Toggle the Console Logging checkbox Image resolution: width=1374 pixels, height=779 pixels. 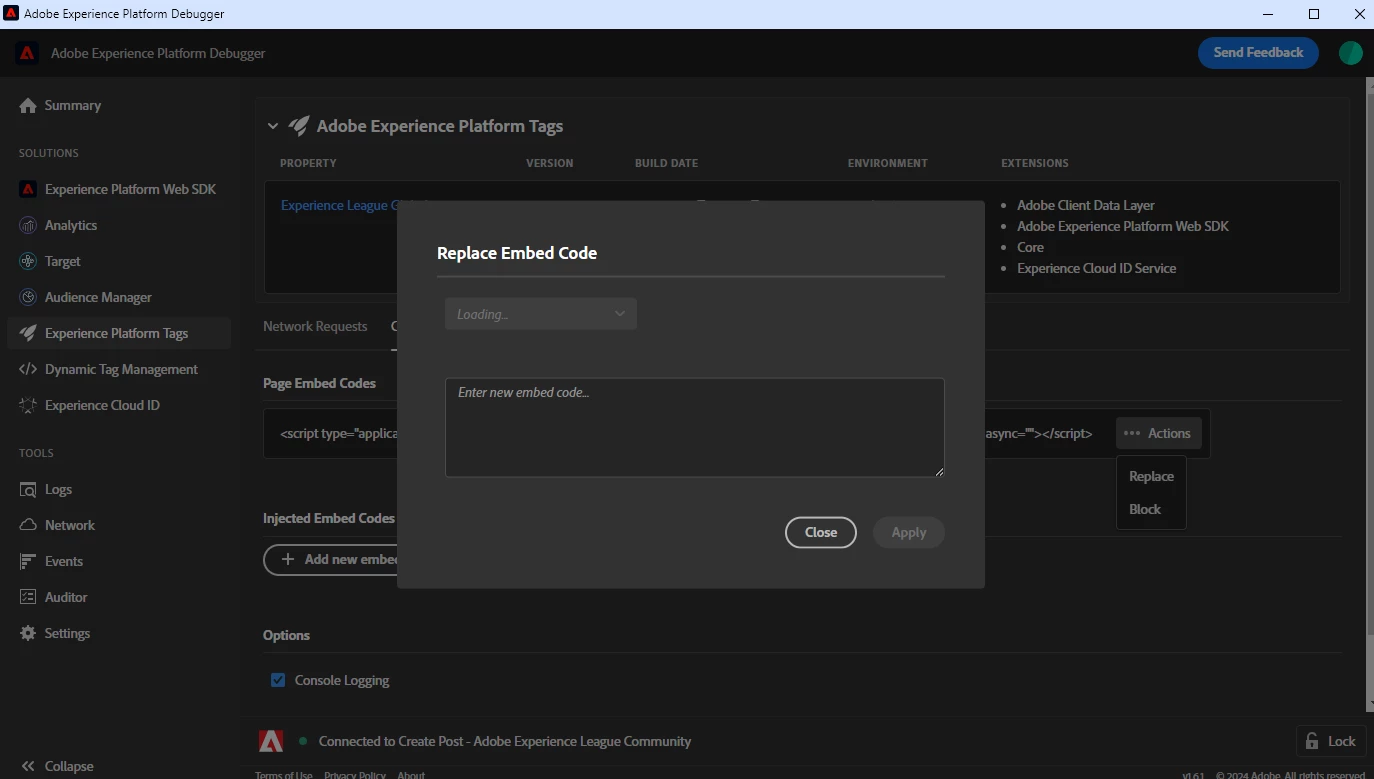coord(278,680)
